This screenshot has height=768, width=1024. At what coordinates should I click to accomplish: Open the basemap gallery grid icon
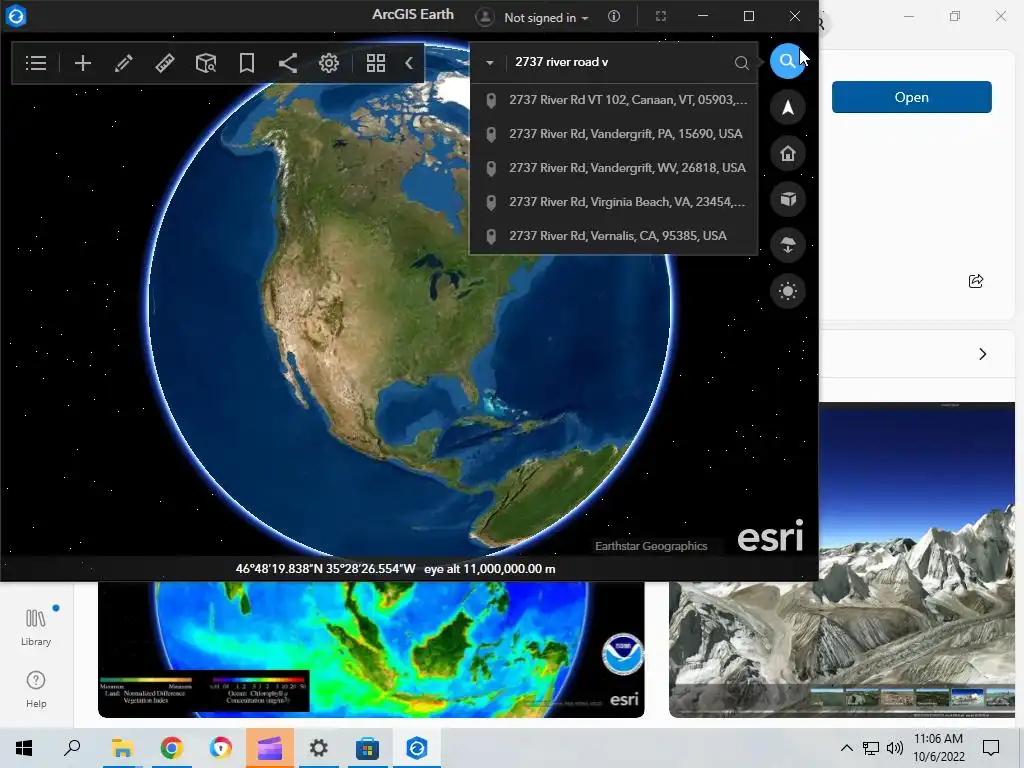[x=376, y=63]
